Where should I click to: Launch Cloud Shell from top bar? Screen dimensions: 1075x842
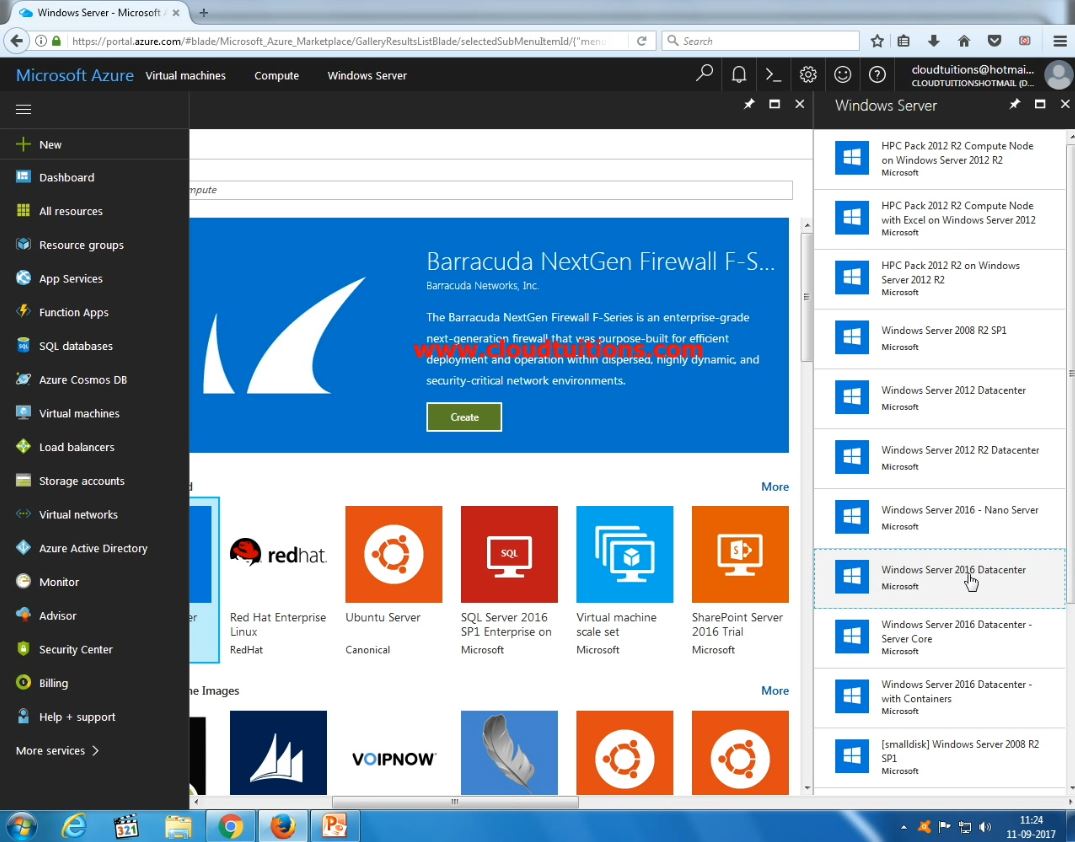773,74
